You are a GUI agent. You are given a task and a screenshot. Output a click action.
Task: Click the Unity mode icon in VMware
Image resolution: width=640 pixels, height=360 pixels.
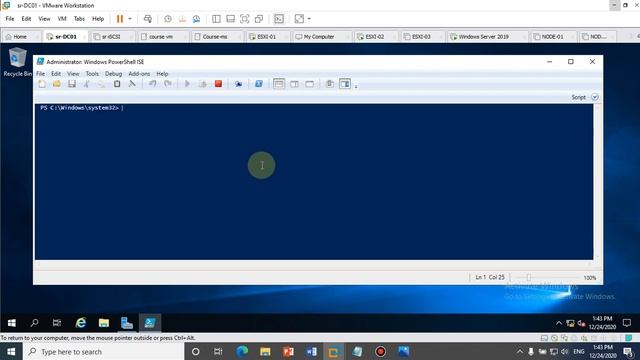259,19
